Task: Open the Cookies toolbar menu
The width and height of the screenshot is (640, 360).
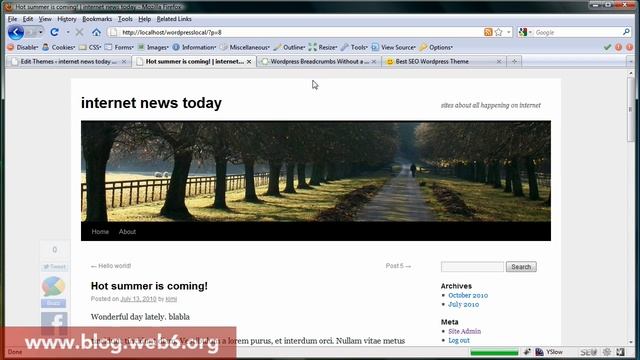Action: point(59,47)
